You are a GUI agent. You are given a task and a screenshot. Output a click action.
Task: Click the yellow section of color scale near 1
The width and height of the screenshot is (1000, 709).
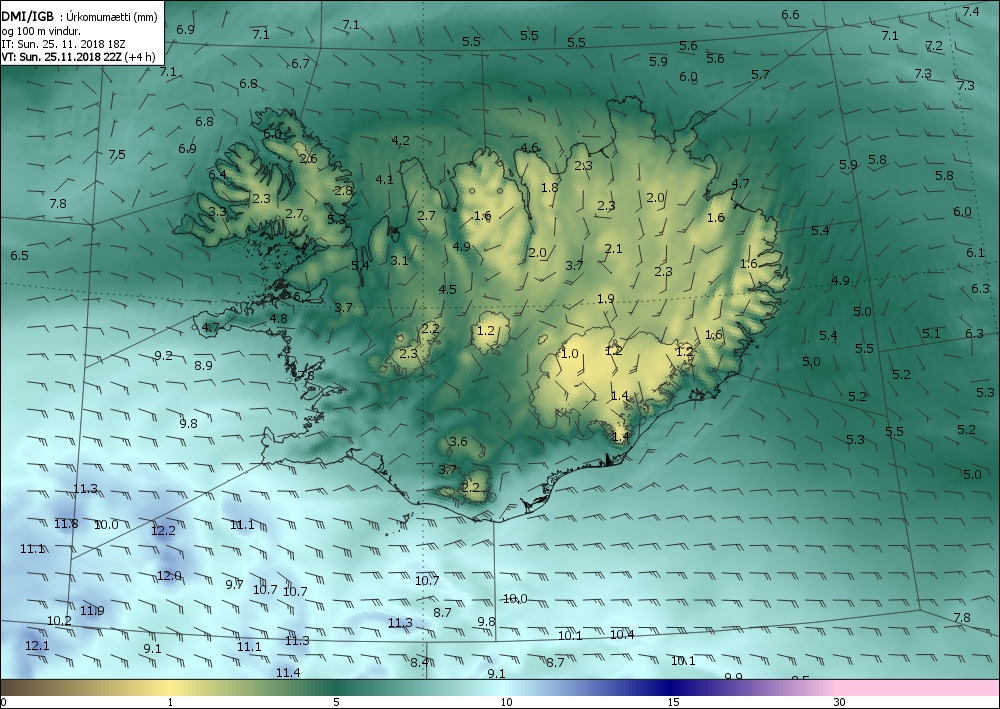(x=170, y=687)
